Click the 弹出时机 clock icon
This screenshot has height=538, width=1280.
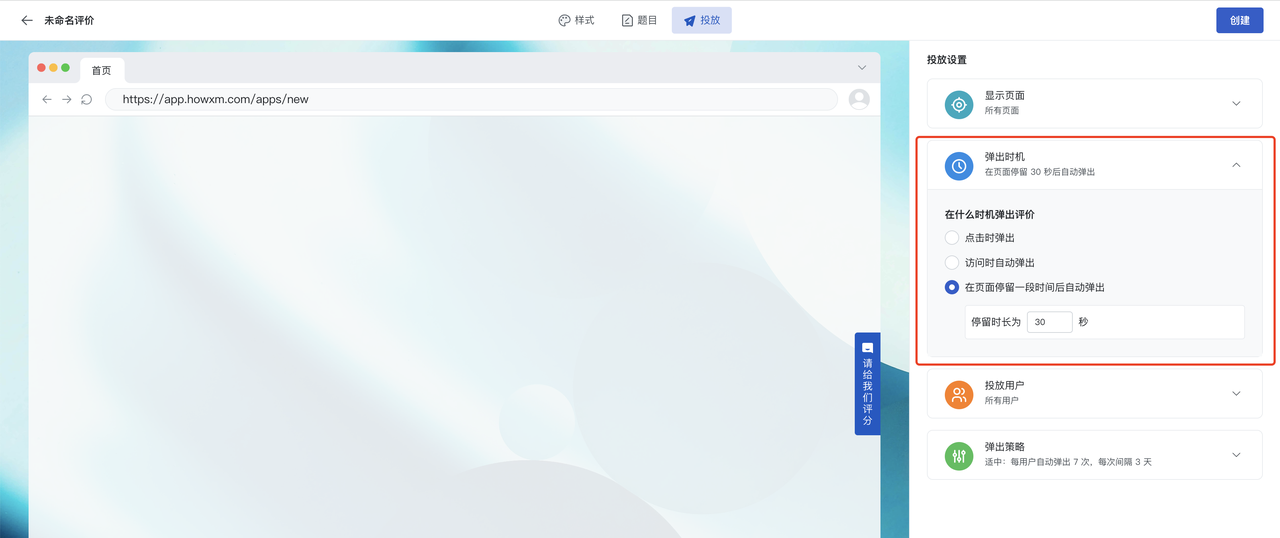959,165
